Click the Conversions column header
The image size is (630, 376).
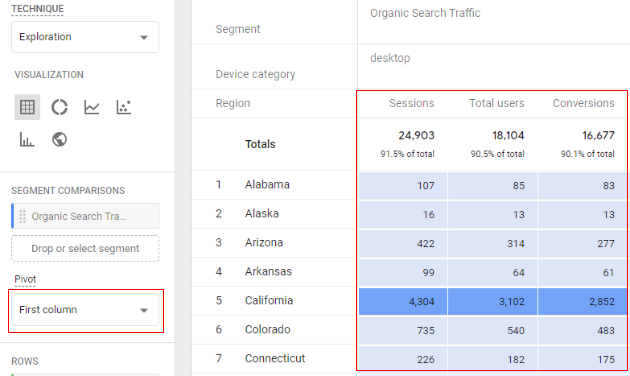583,103
